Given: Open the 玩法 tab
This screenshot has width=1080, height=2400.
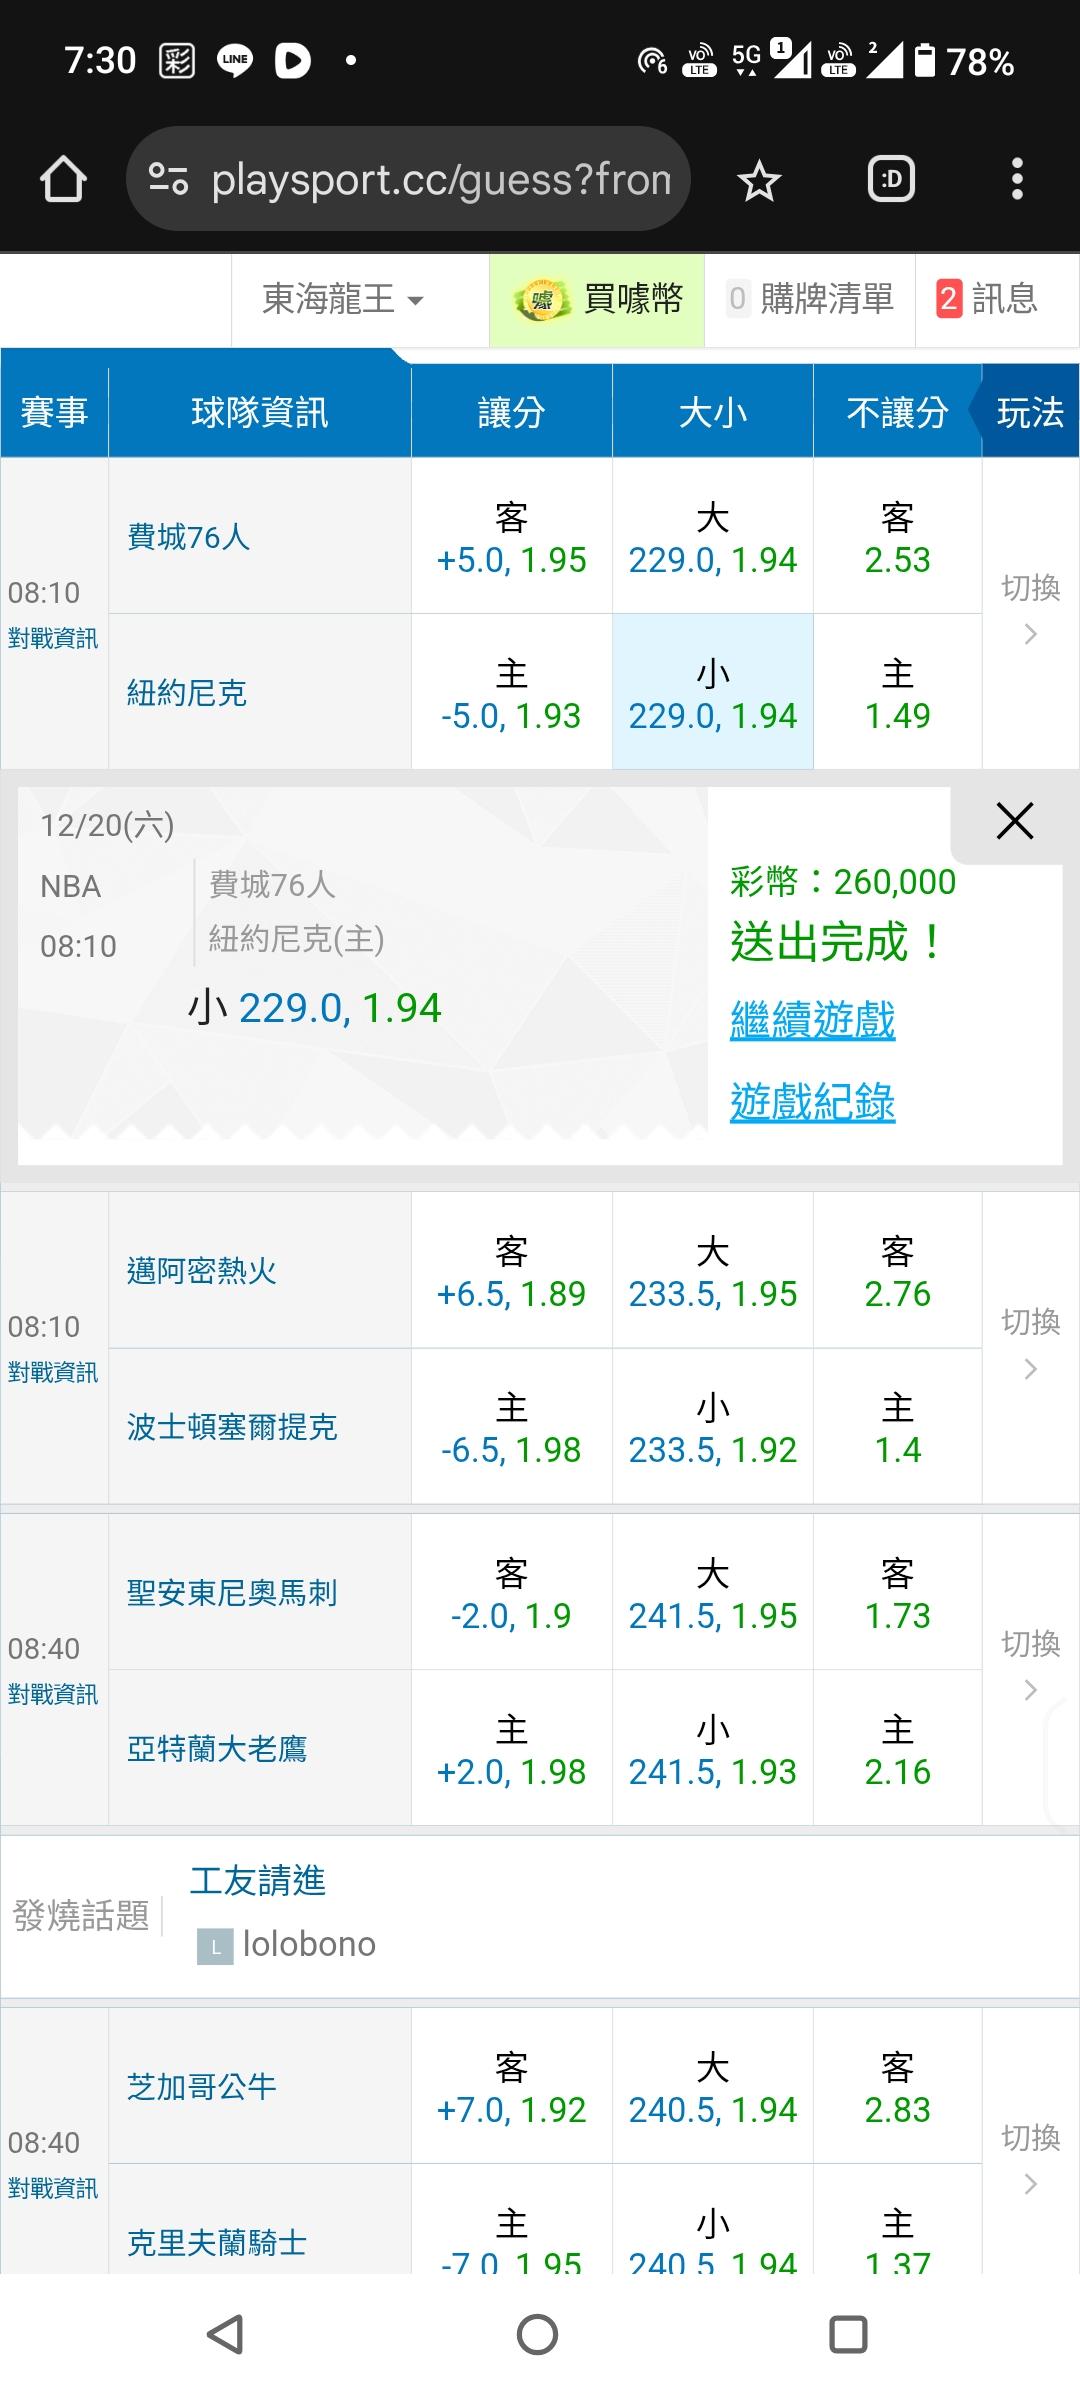Looking at the screenshot, I should [1029, 412].
